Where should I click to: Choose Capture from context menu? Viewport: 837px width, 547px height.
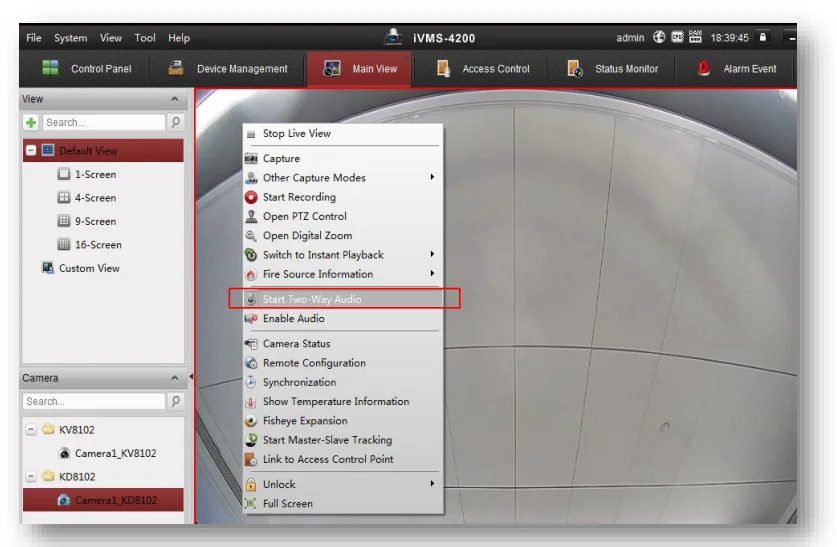(343, 158)
